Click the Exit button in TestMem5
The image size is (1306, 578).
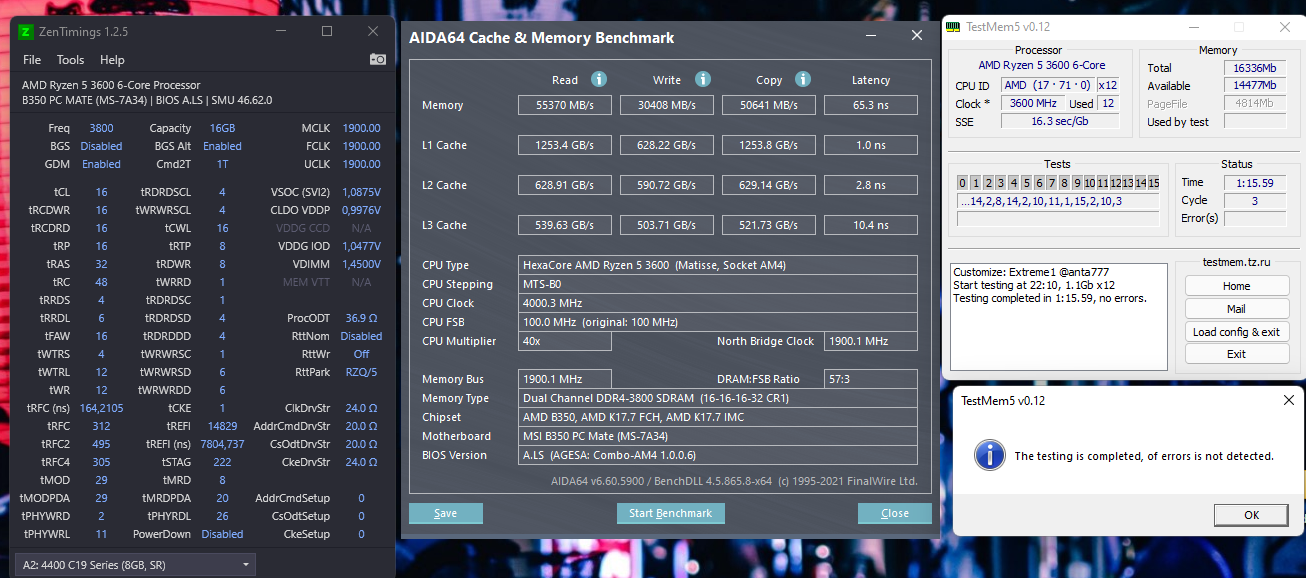[1236, 354]
